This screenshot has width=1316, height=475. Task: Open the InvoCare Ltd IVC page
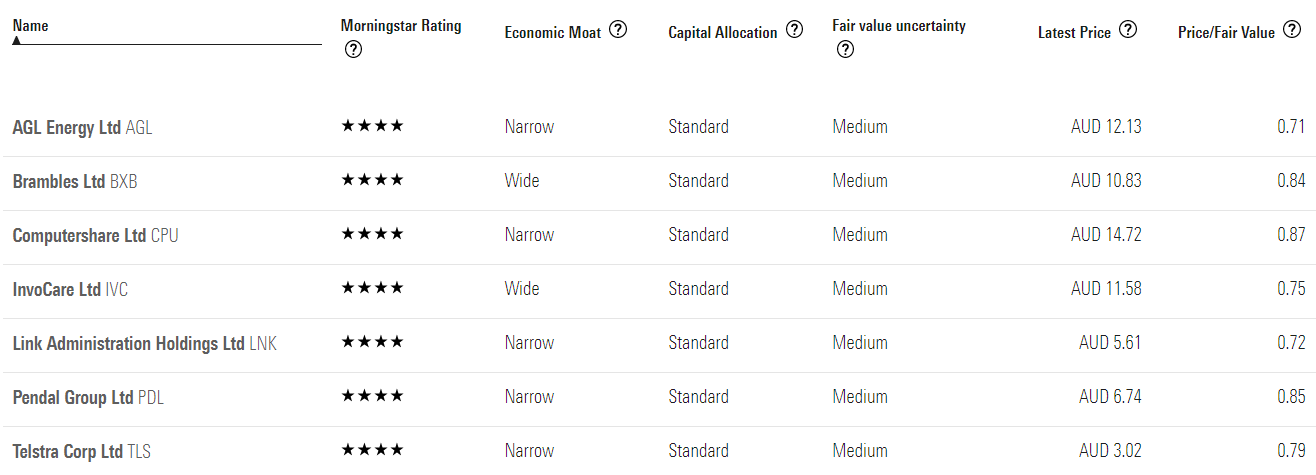tap(70, 289)
